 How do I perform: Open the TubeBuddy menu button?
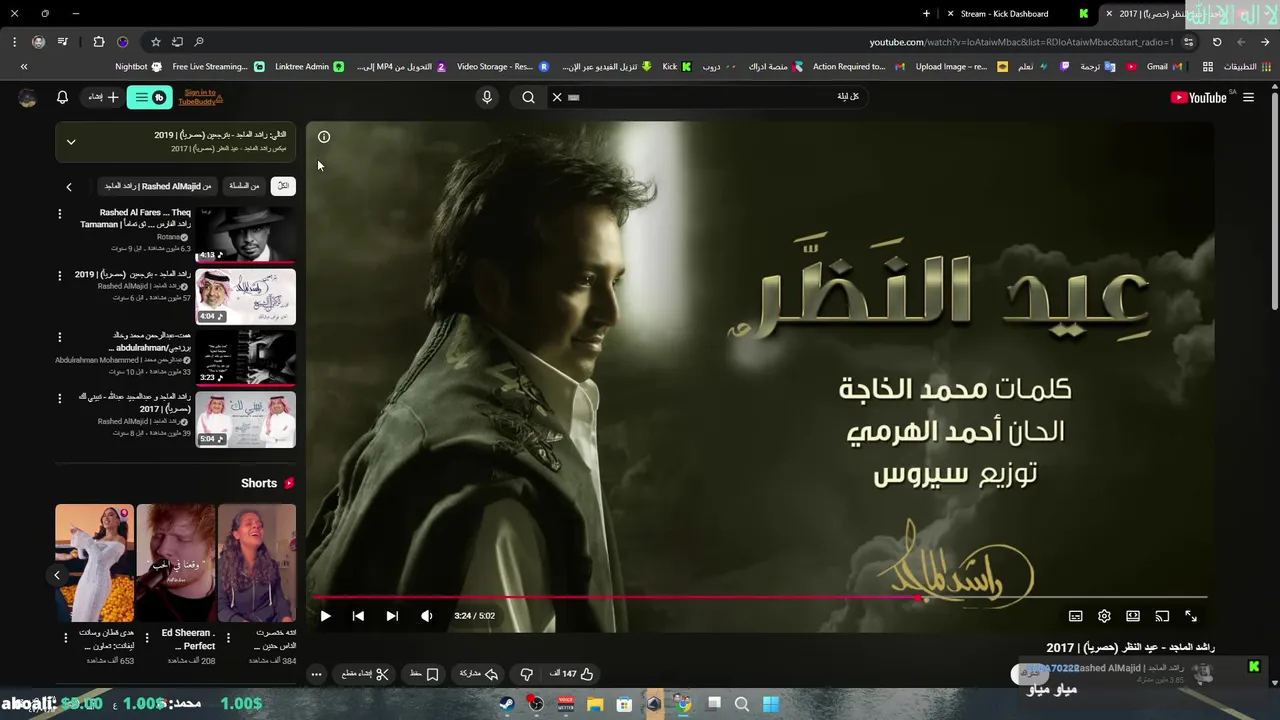tap(150, 97)
